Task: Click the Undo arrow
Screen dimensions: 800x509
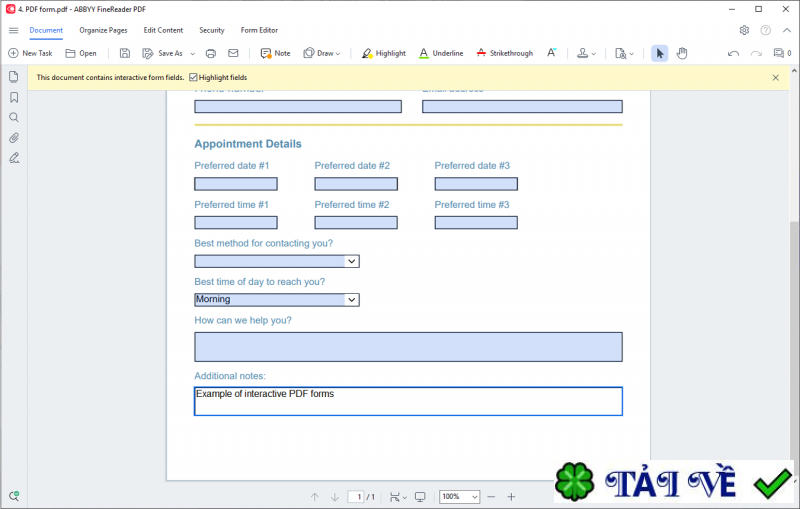Action: pos(733,53)
